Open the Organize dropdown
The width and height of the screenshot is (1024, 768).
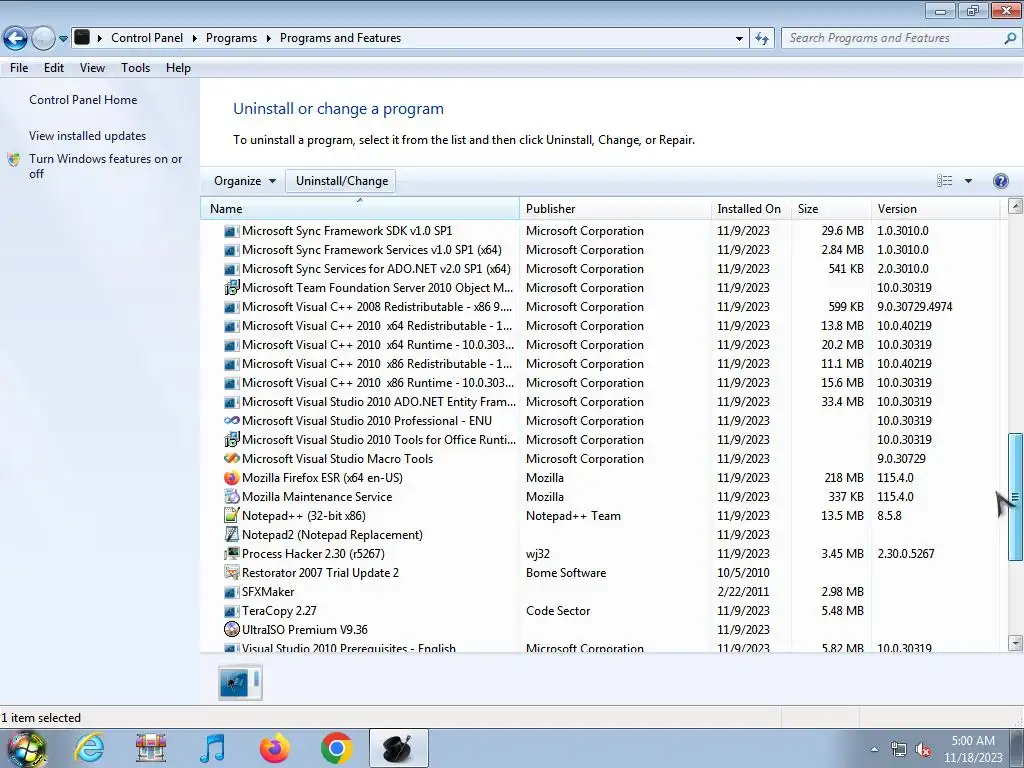[x=244, y=181]
